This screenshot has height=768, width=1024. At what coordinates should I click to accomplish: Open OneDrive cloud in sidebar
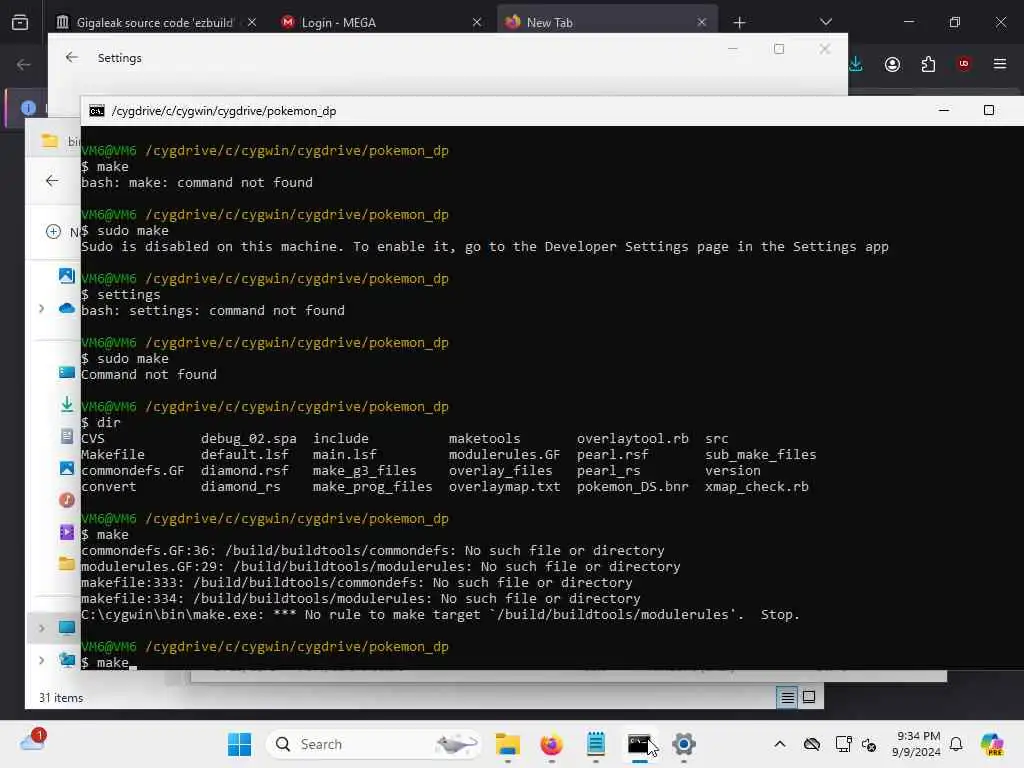[67, 308]
